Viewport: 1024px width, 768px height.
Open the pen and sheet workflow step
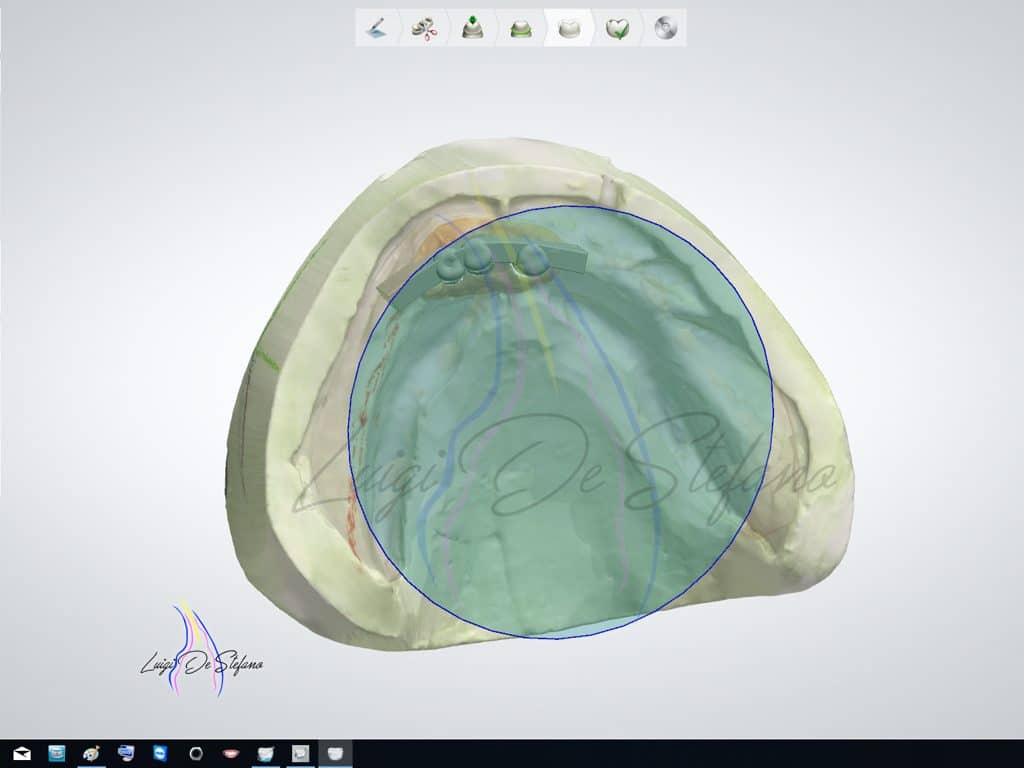(x=378, y=28)
